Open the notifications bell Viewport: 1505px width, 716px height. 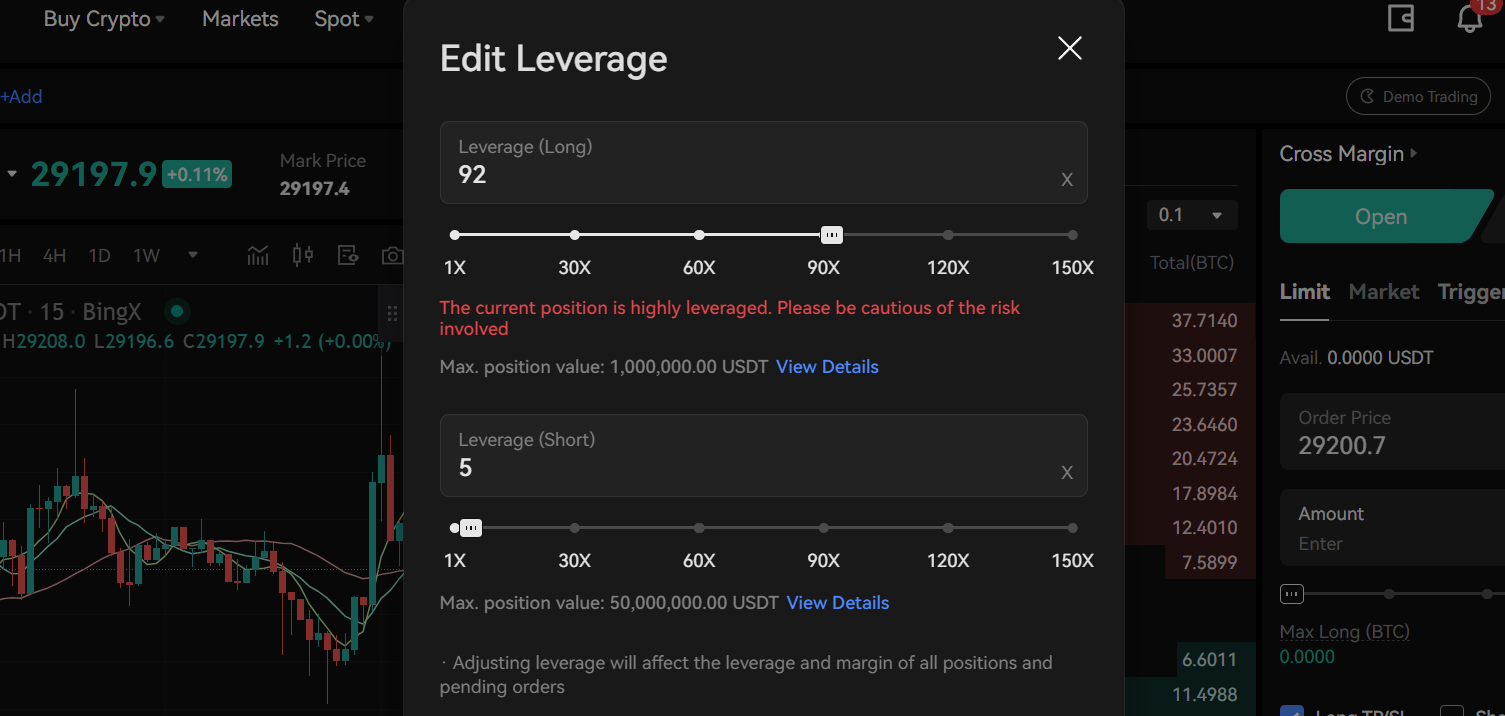1469,18
